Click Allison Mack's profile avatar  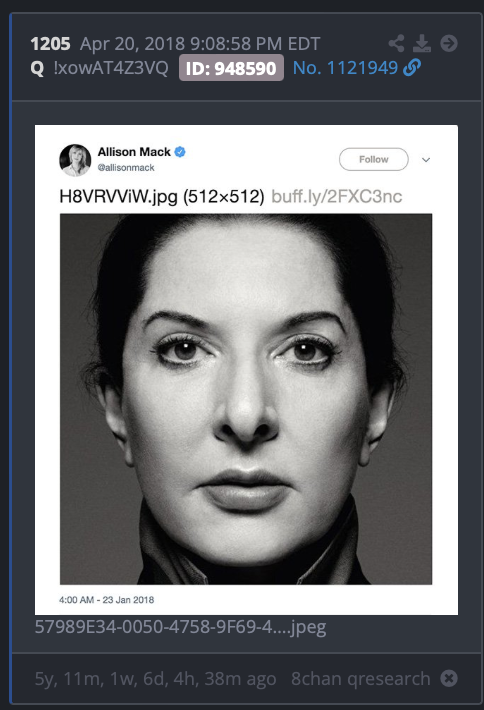click(x=75, y=160)
